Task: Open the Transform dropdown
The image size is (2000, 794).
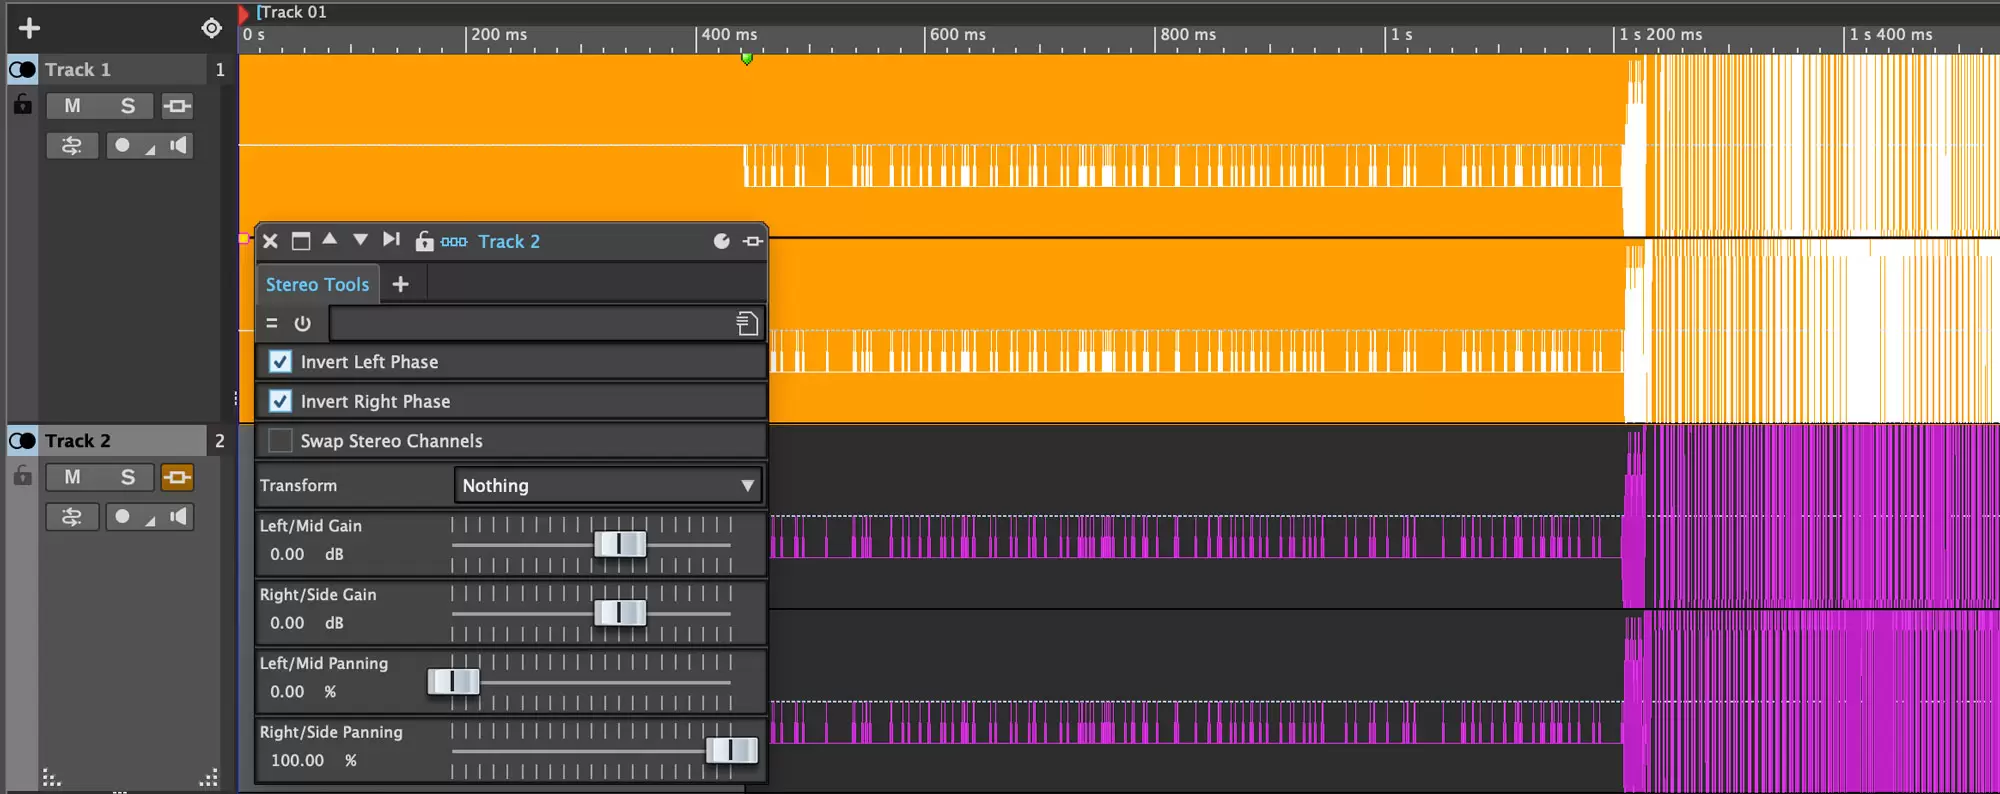Action: (x=607, y=485)
